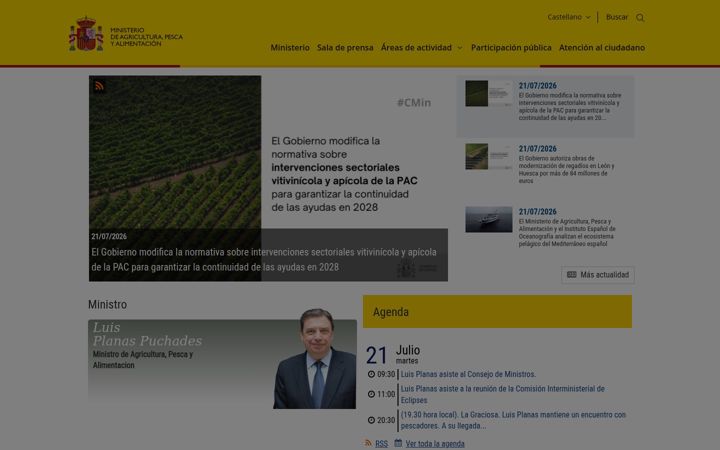Click the Luis Planas Puchades name
This screenshot has height=450, width=720.
pyautogui.click(x=147, y=334)
